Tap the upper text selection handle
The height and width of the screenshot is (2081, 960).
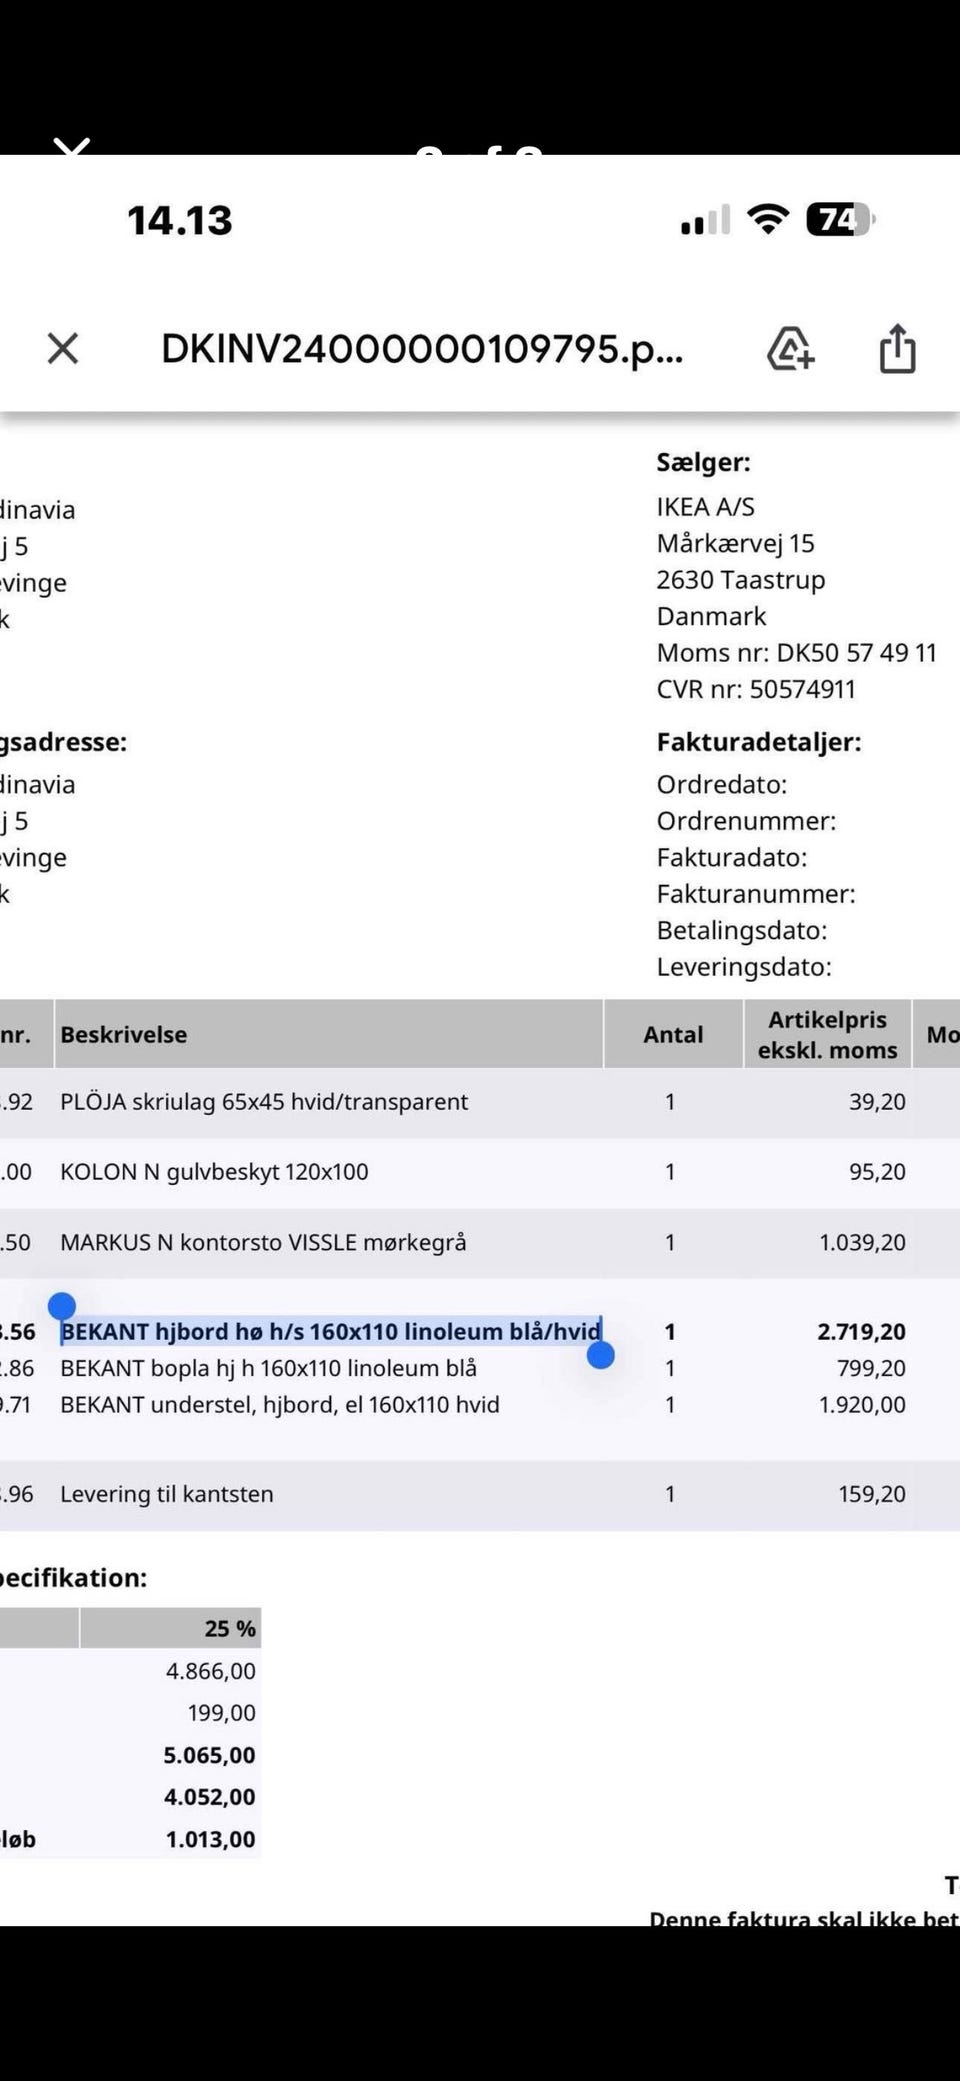coord(62,1306)
